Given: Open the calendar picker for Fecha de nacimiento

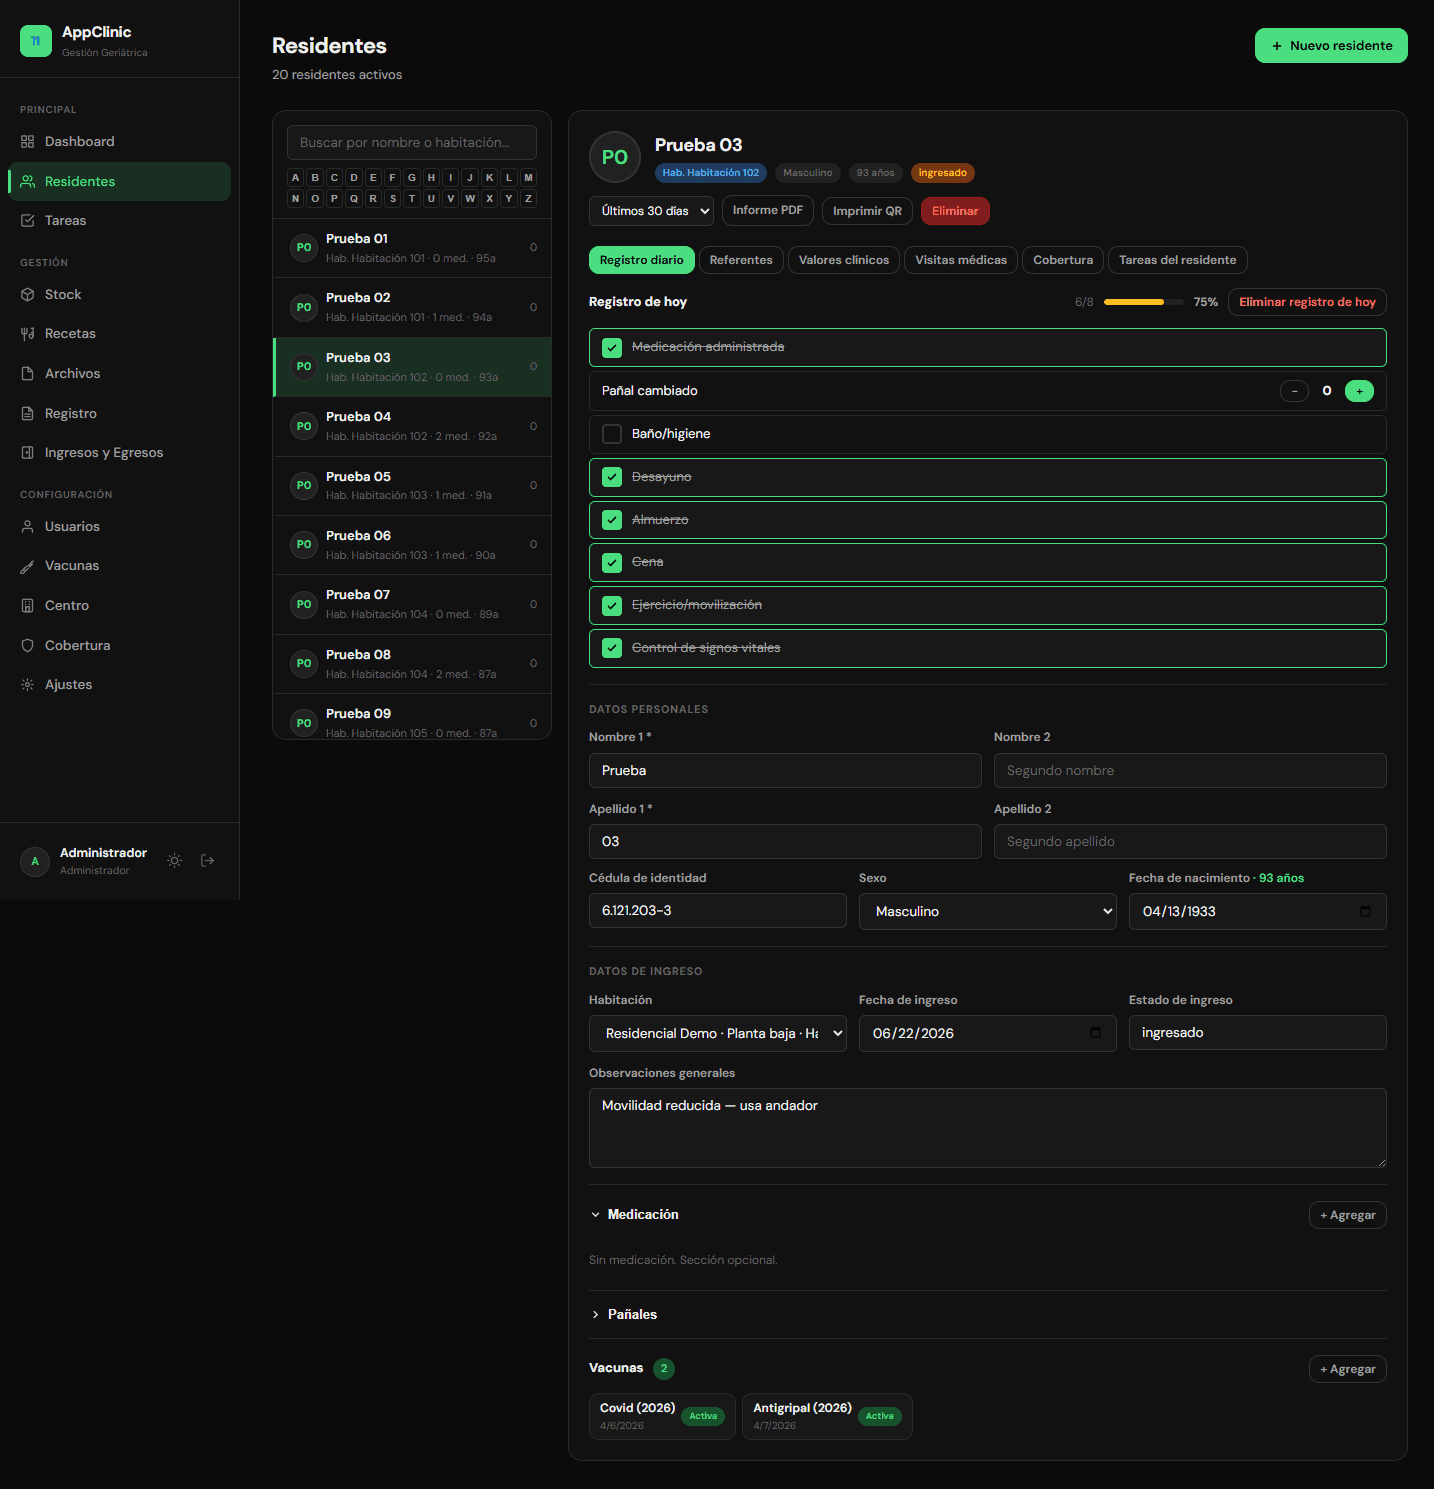Looking at the screenshot, I should [x=1366, y=912].
